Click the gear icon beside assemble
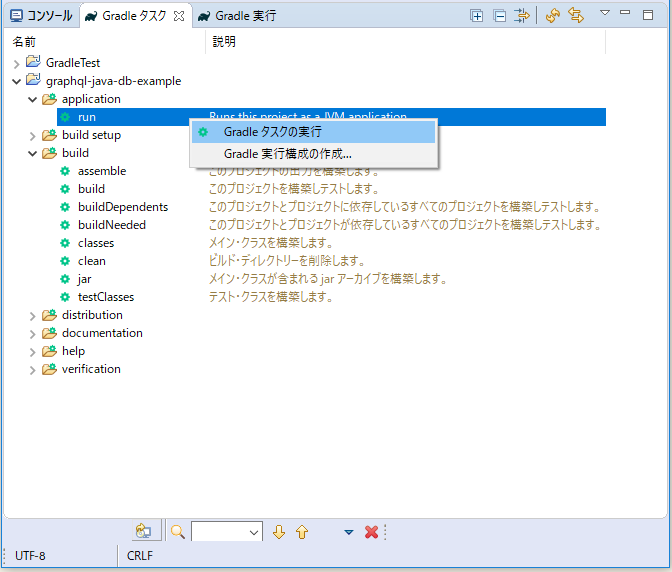This screenshot has height=572, width=672. (x=65, y=171)
